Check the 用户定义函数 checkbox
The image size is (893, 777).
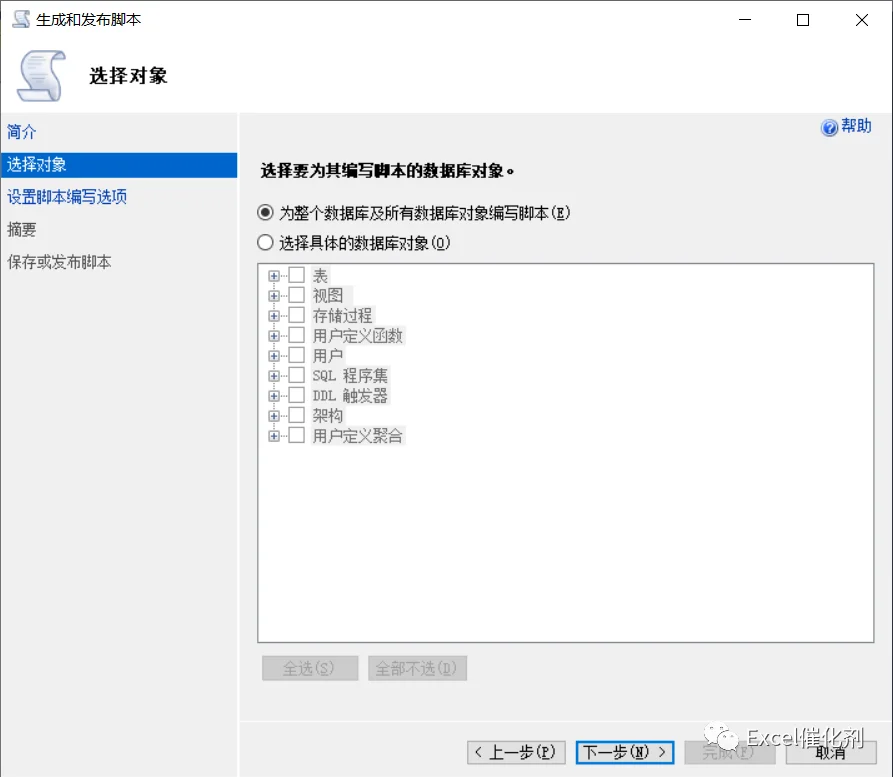[x=296, y=335]
